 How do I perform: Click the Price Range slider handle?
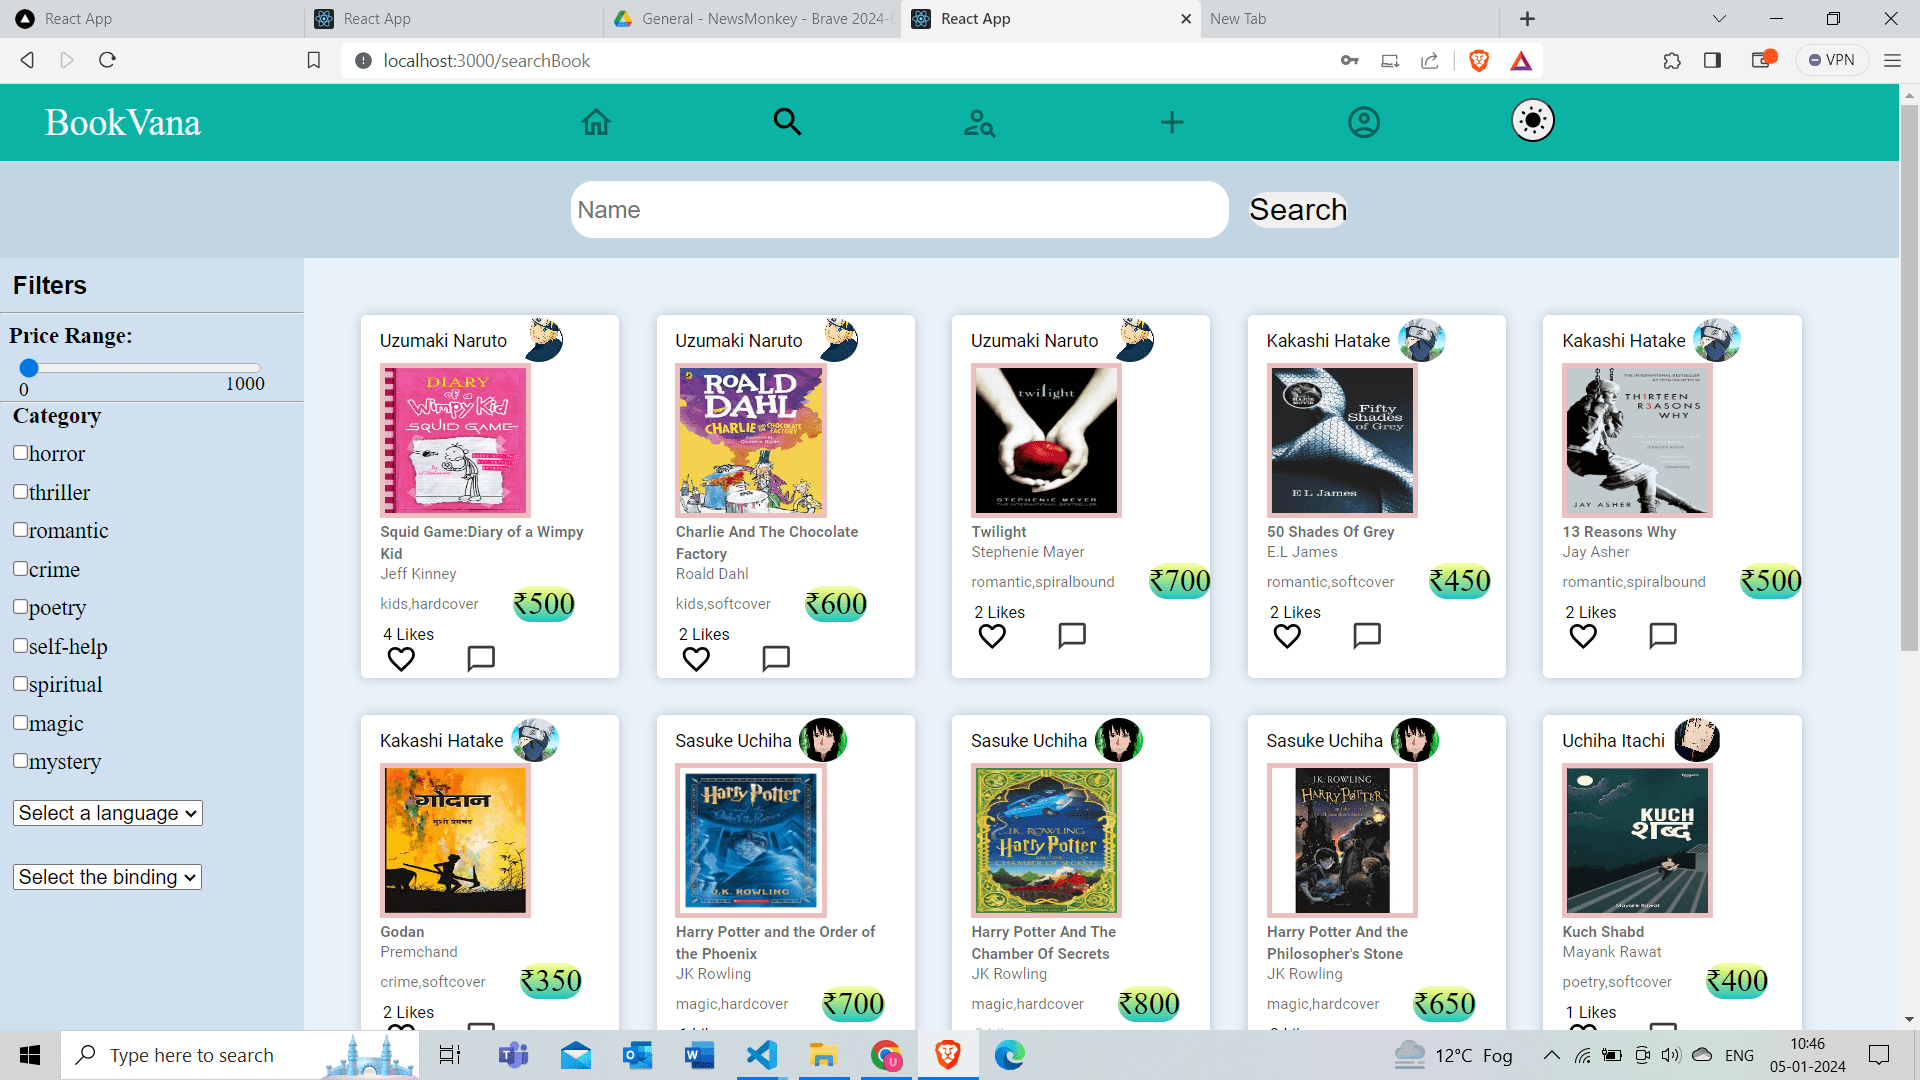pyautogui.click(x=29, y=368)
